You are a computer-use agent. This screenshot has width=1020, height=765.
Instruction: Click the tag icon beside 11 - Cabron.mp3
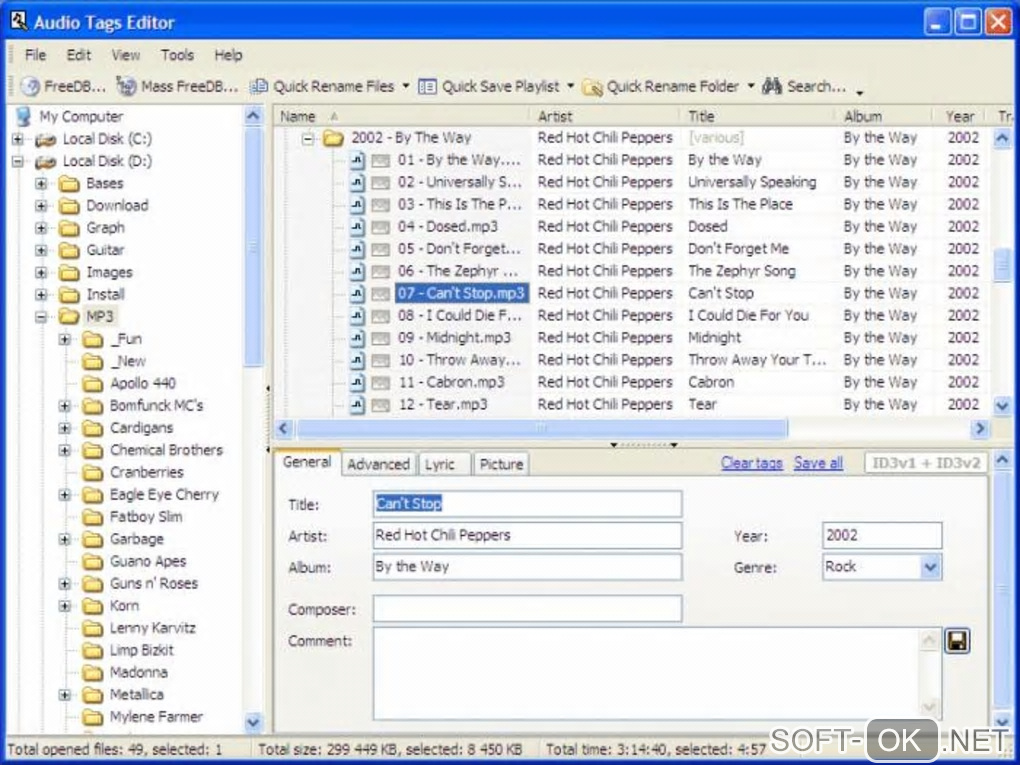tap(381, 382)
